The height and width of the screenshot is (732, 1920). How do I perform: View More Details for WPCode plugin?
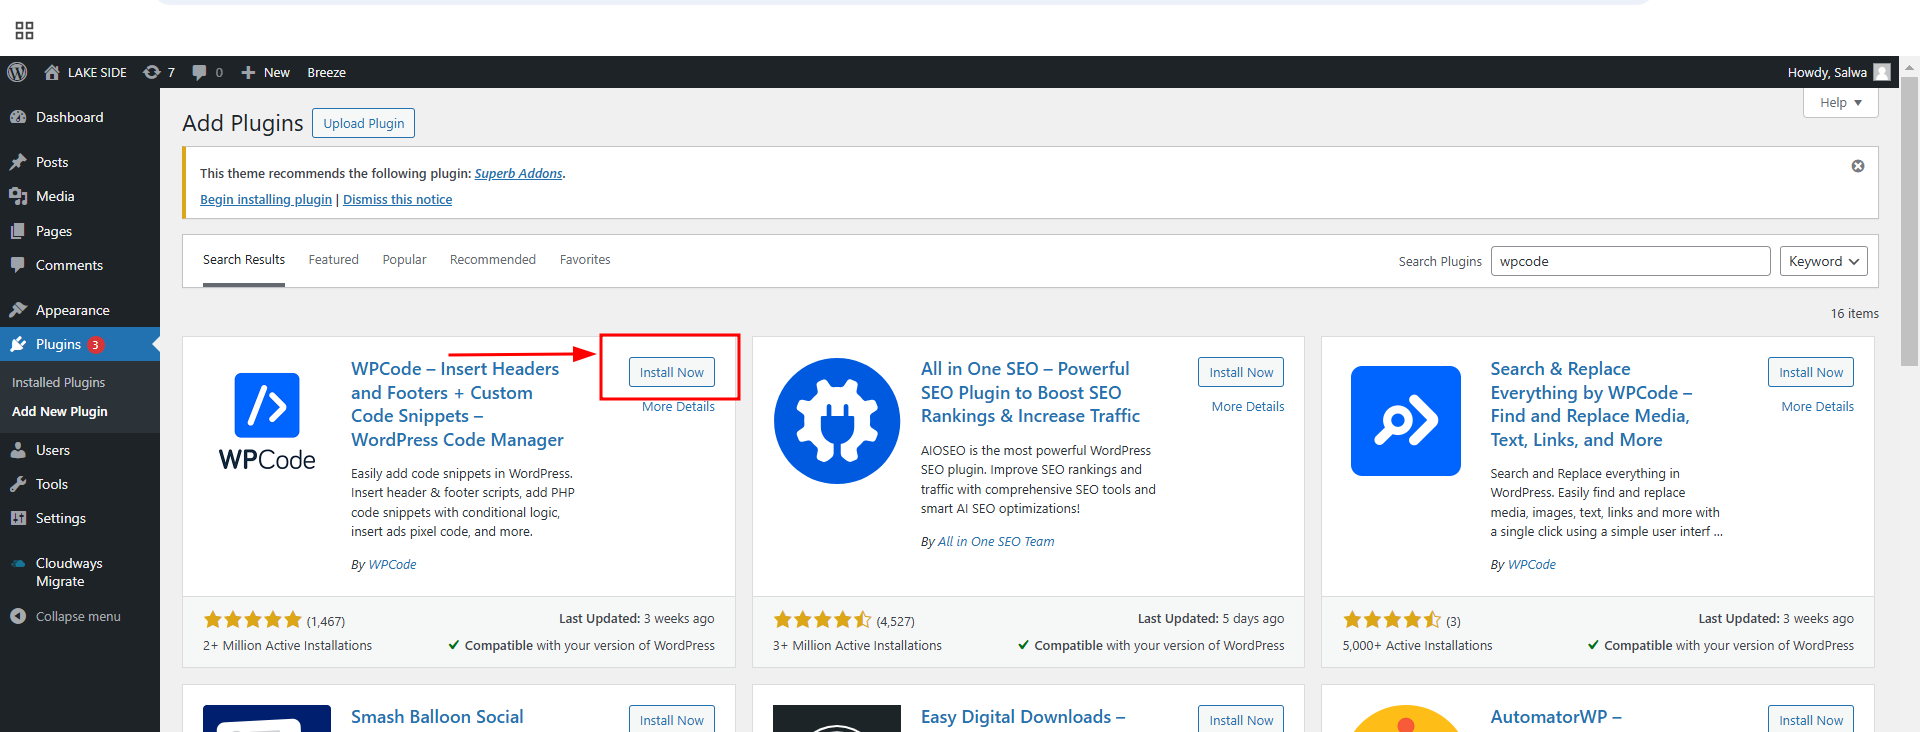678,407
